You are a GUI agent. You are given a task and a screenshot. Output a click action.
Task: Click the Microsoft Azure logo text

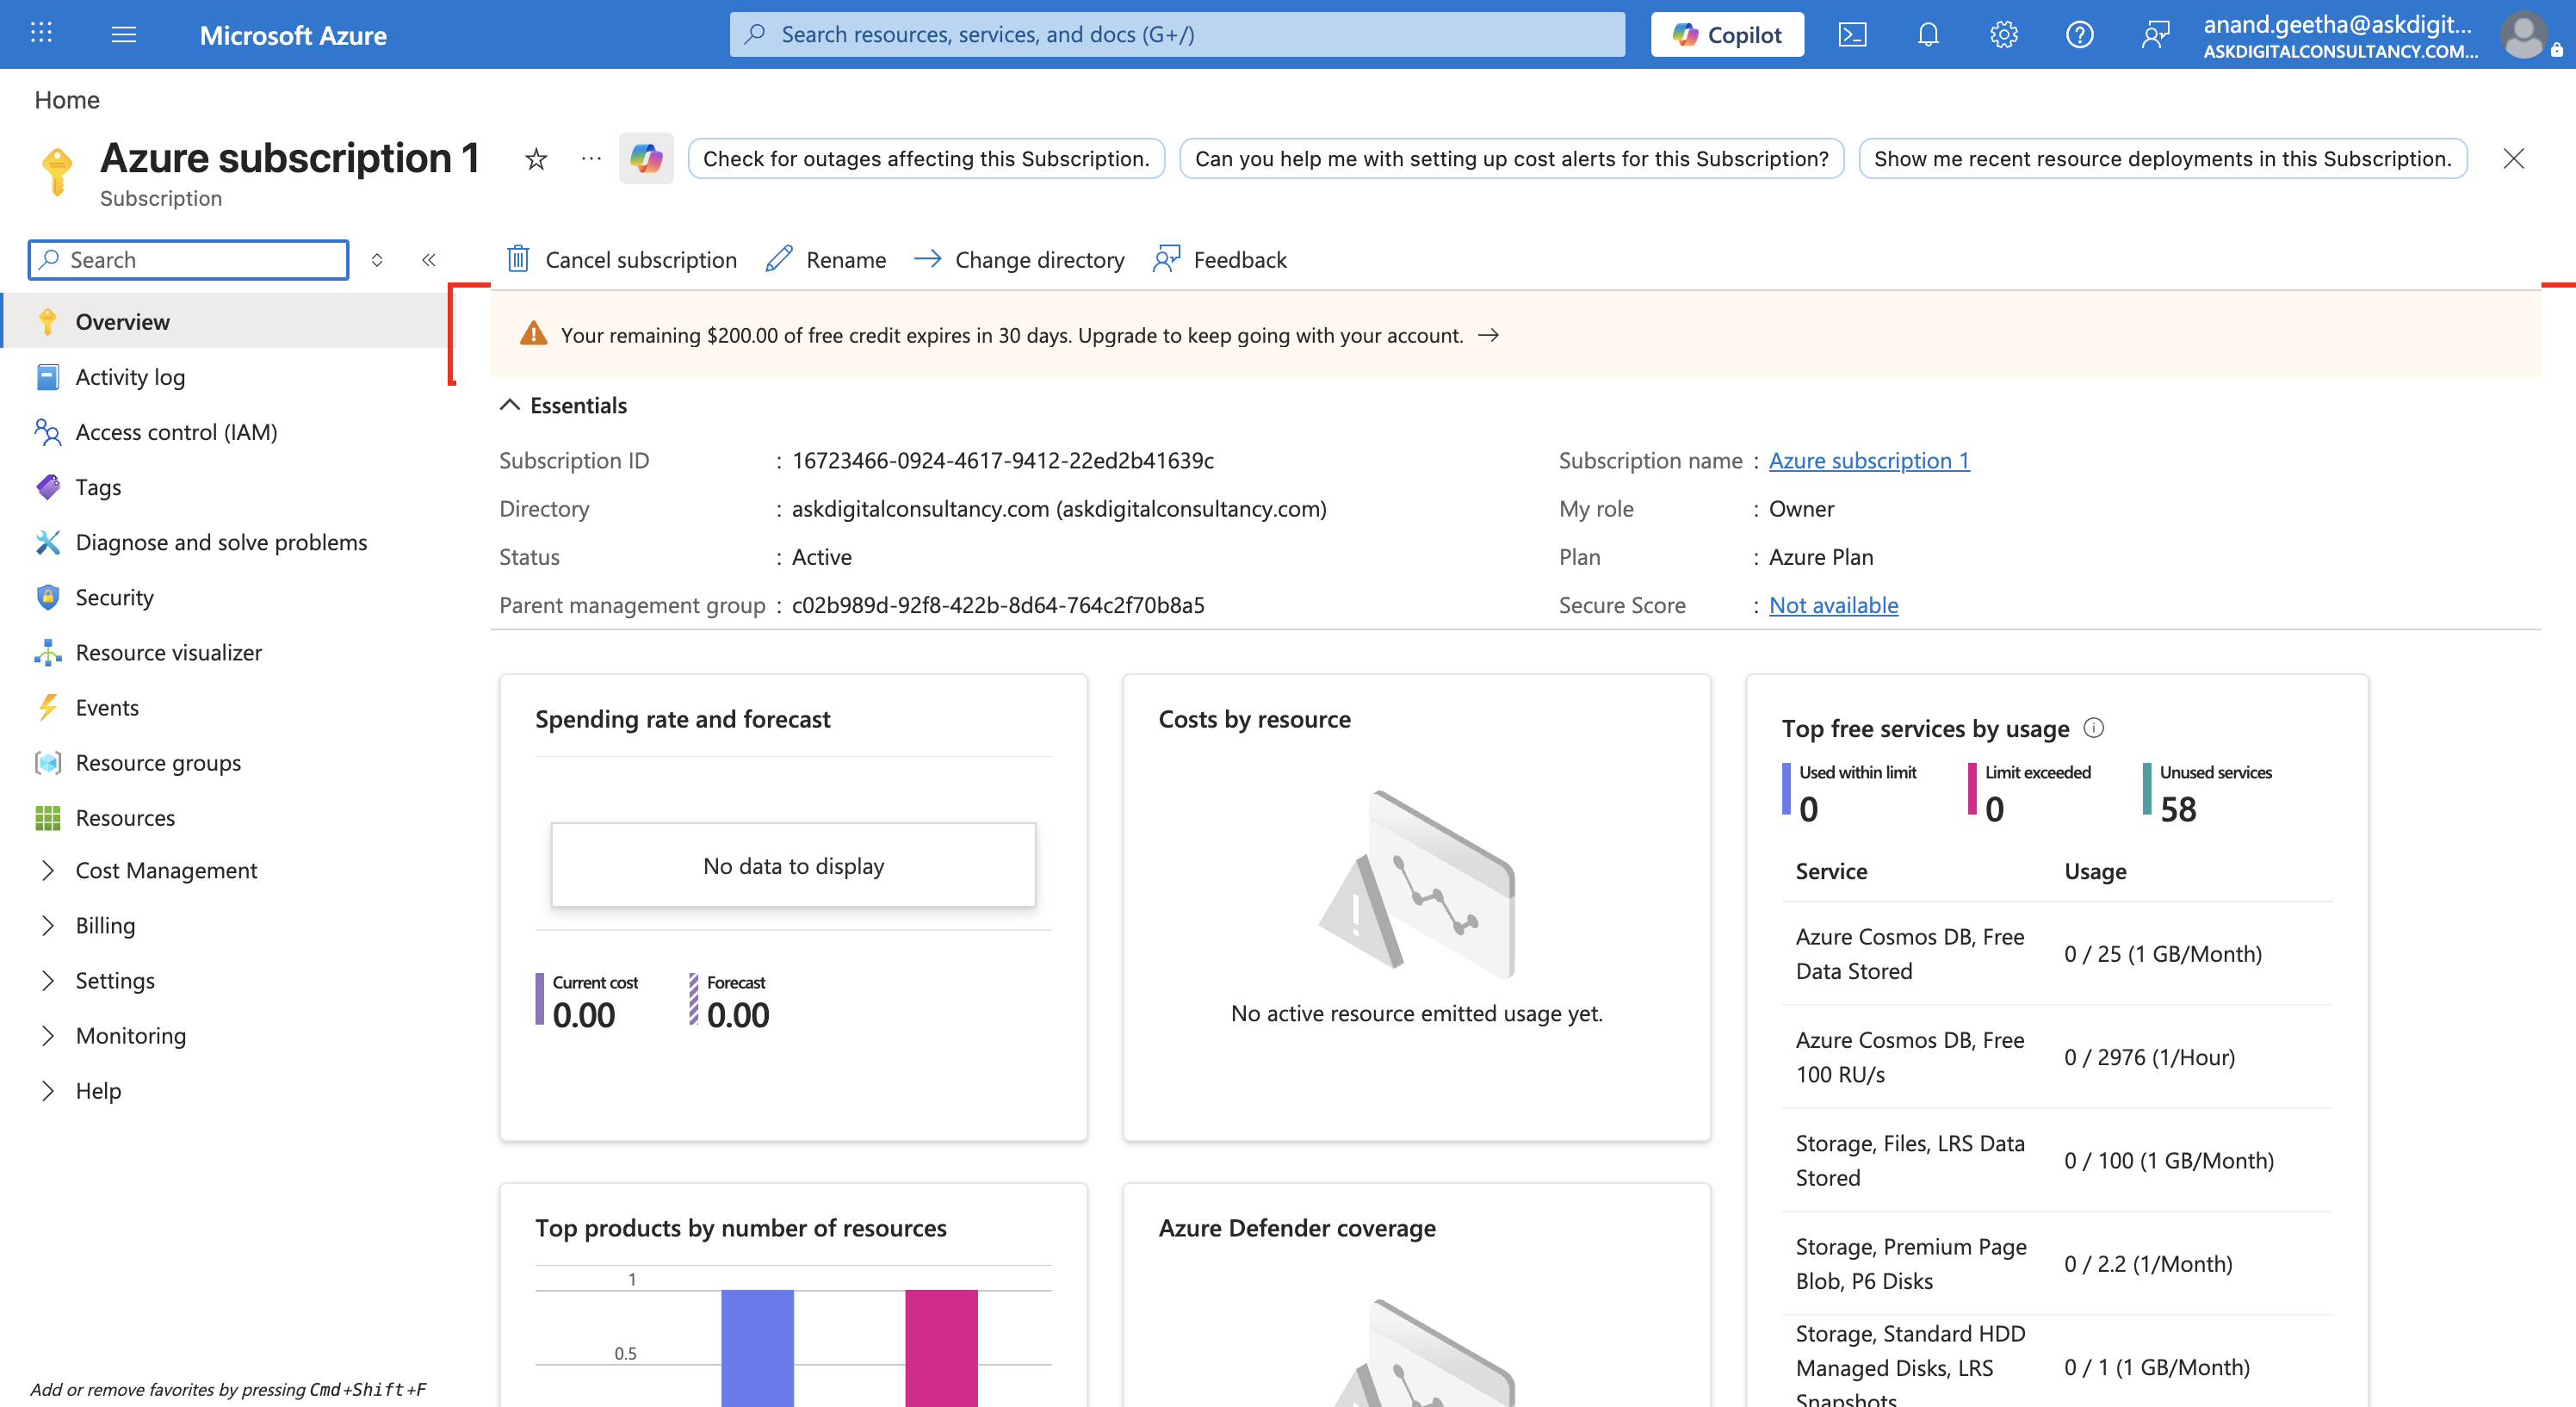click(x=293, y=35)
